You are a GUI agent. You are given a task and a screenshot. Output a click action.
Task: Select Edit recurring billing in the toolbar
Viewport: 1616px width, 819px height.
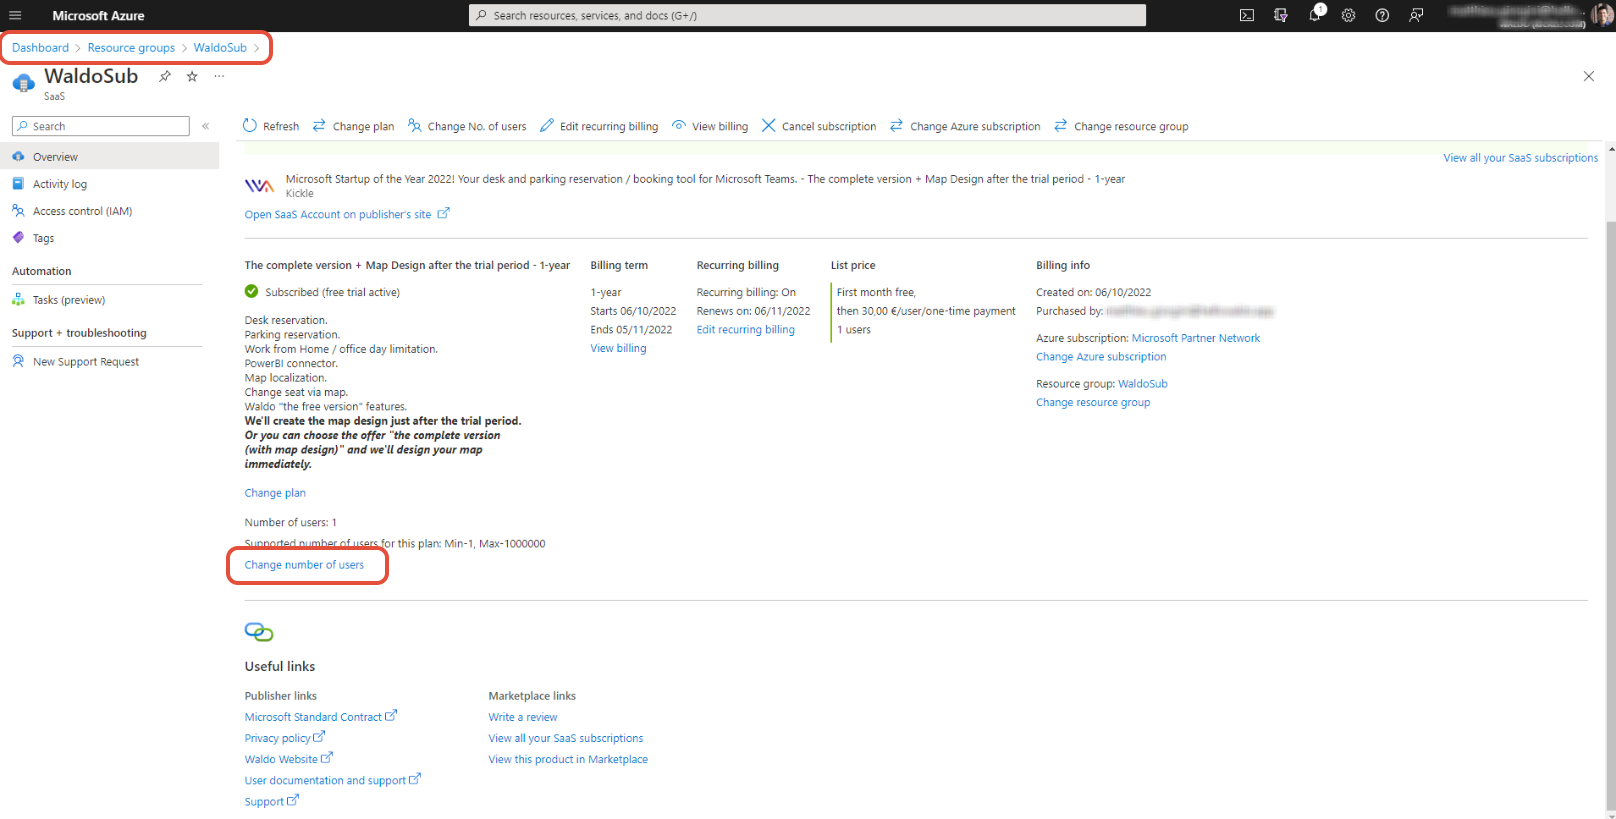(599, 126)
